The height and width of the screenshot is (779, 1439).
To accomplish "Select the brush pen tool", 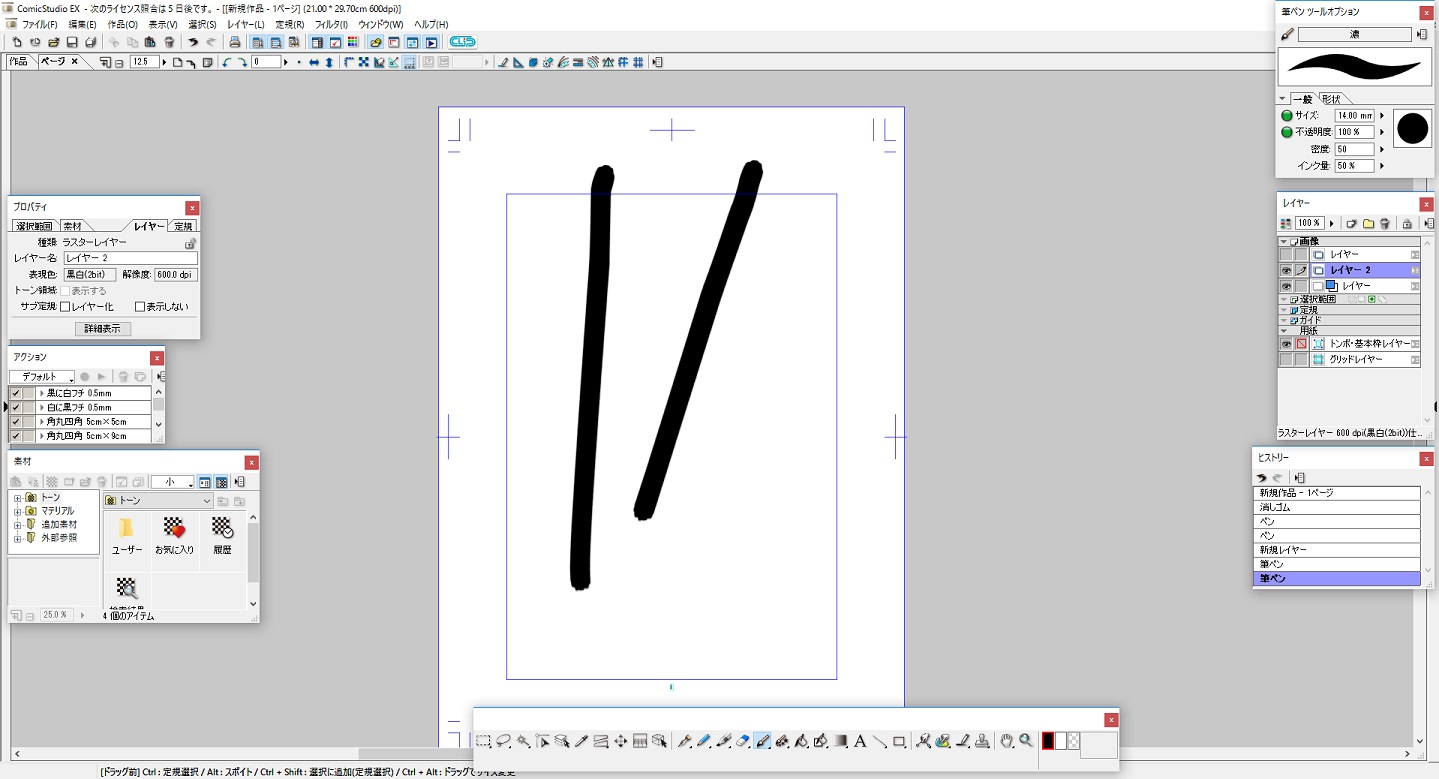I will click(762, 741).
